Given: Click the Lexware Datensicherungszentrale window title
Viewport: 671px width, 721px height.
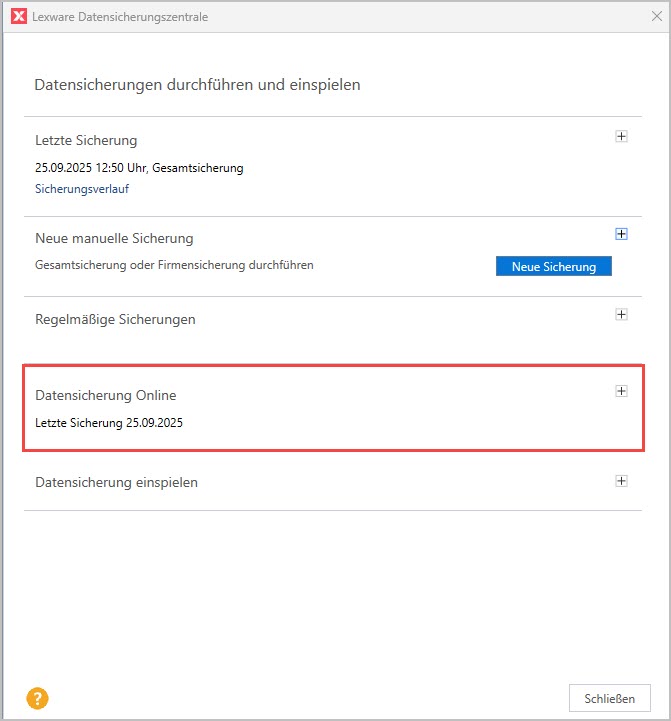Looking at the screenshot, I should [x=121, y=17].
